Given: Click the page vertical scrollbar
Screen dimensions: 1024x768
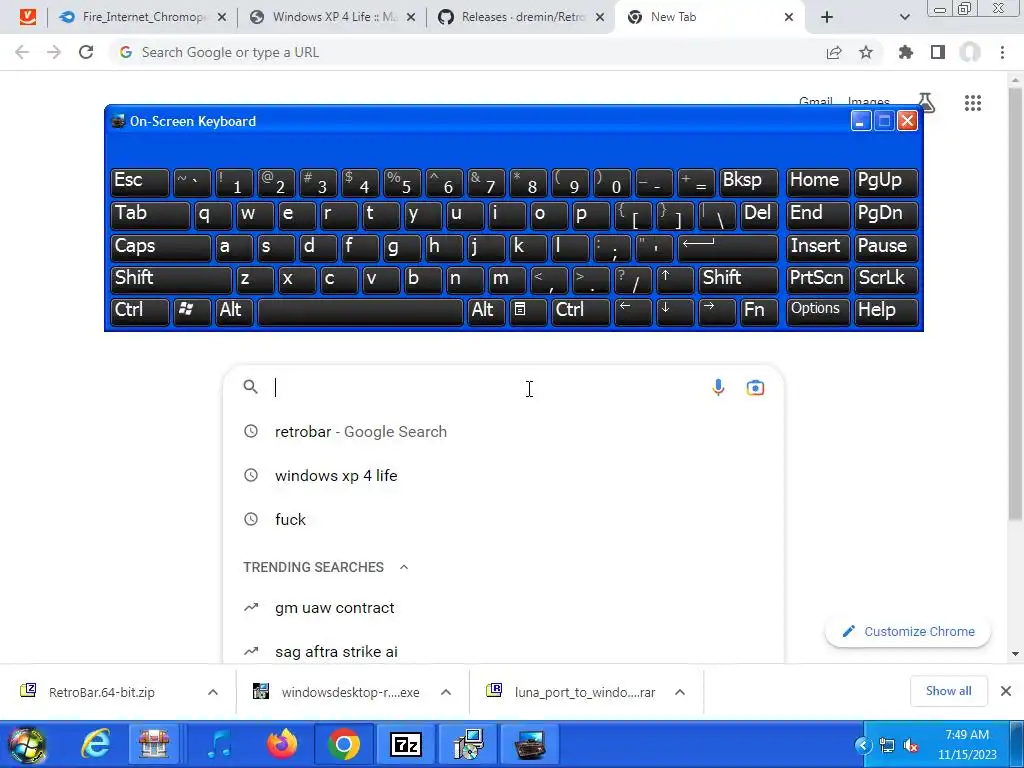Looking at the screenshot, I should (1015, 304).
